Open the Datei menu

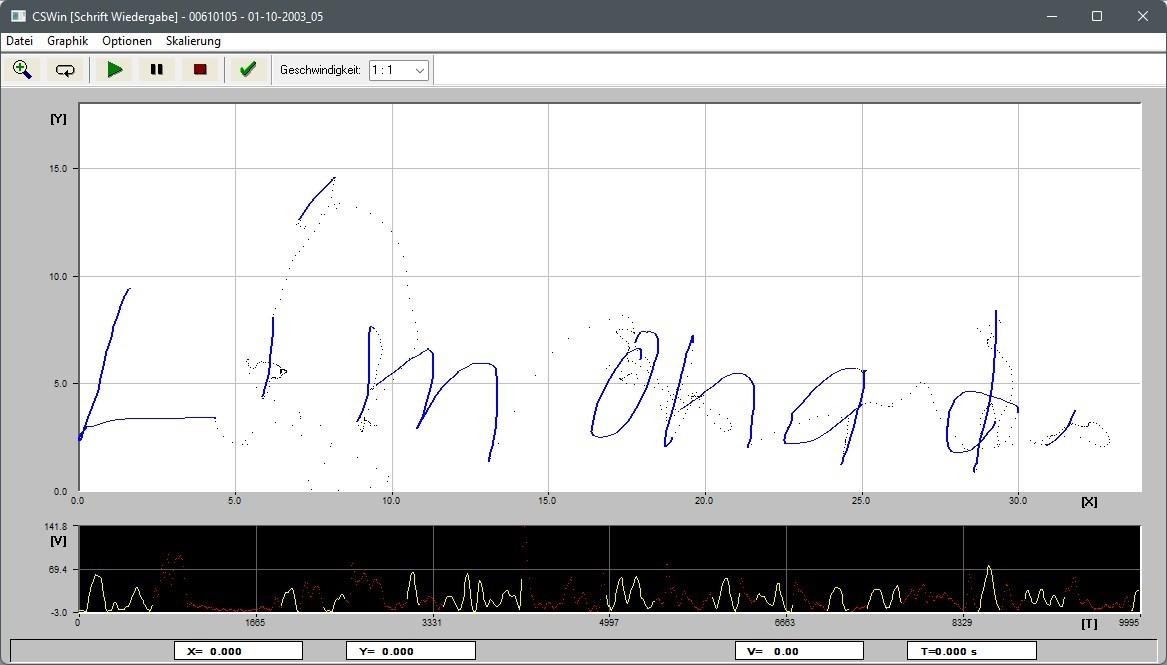pos(19,41)
